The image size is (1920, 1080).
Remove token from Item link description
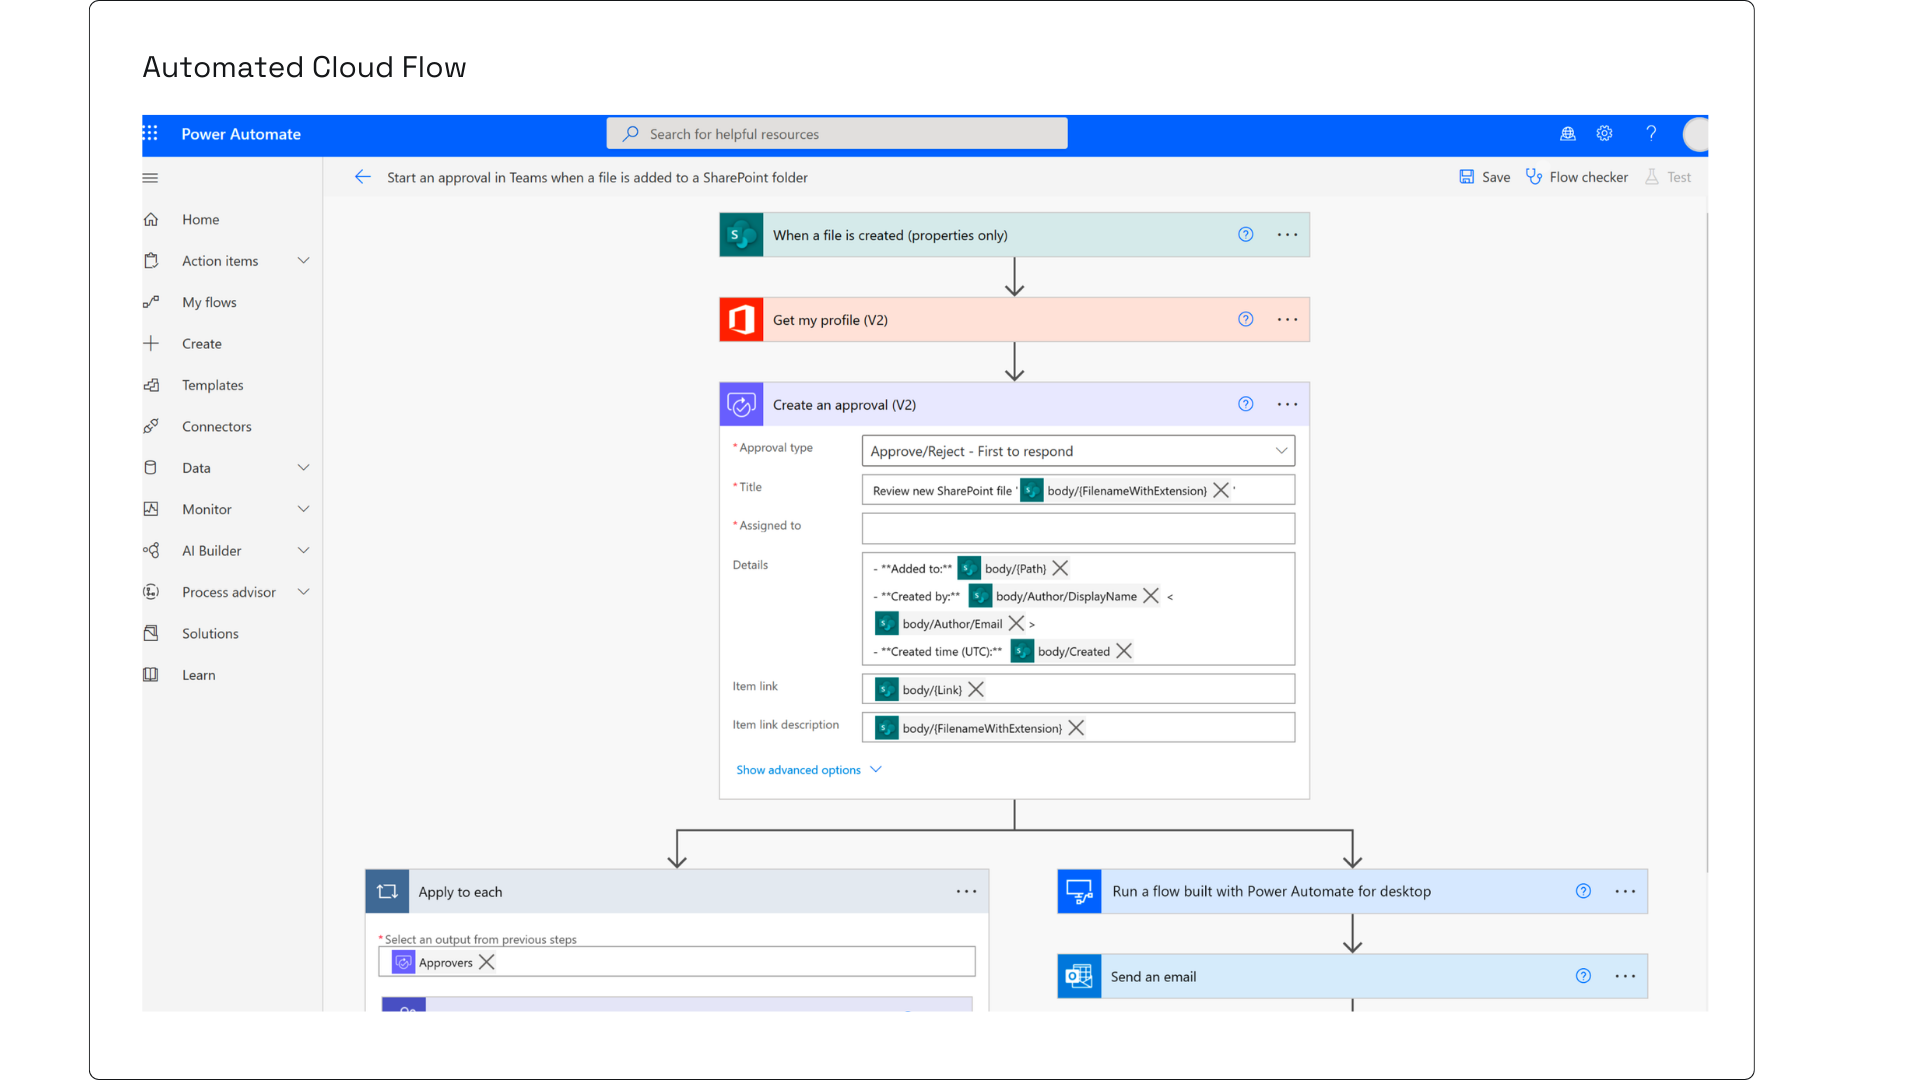1076,728
